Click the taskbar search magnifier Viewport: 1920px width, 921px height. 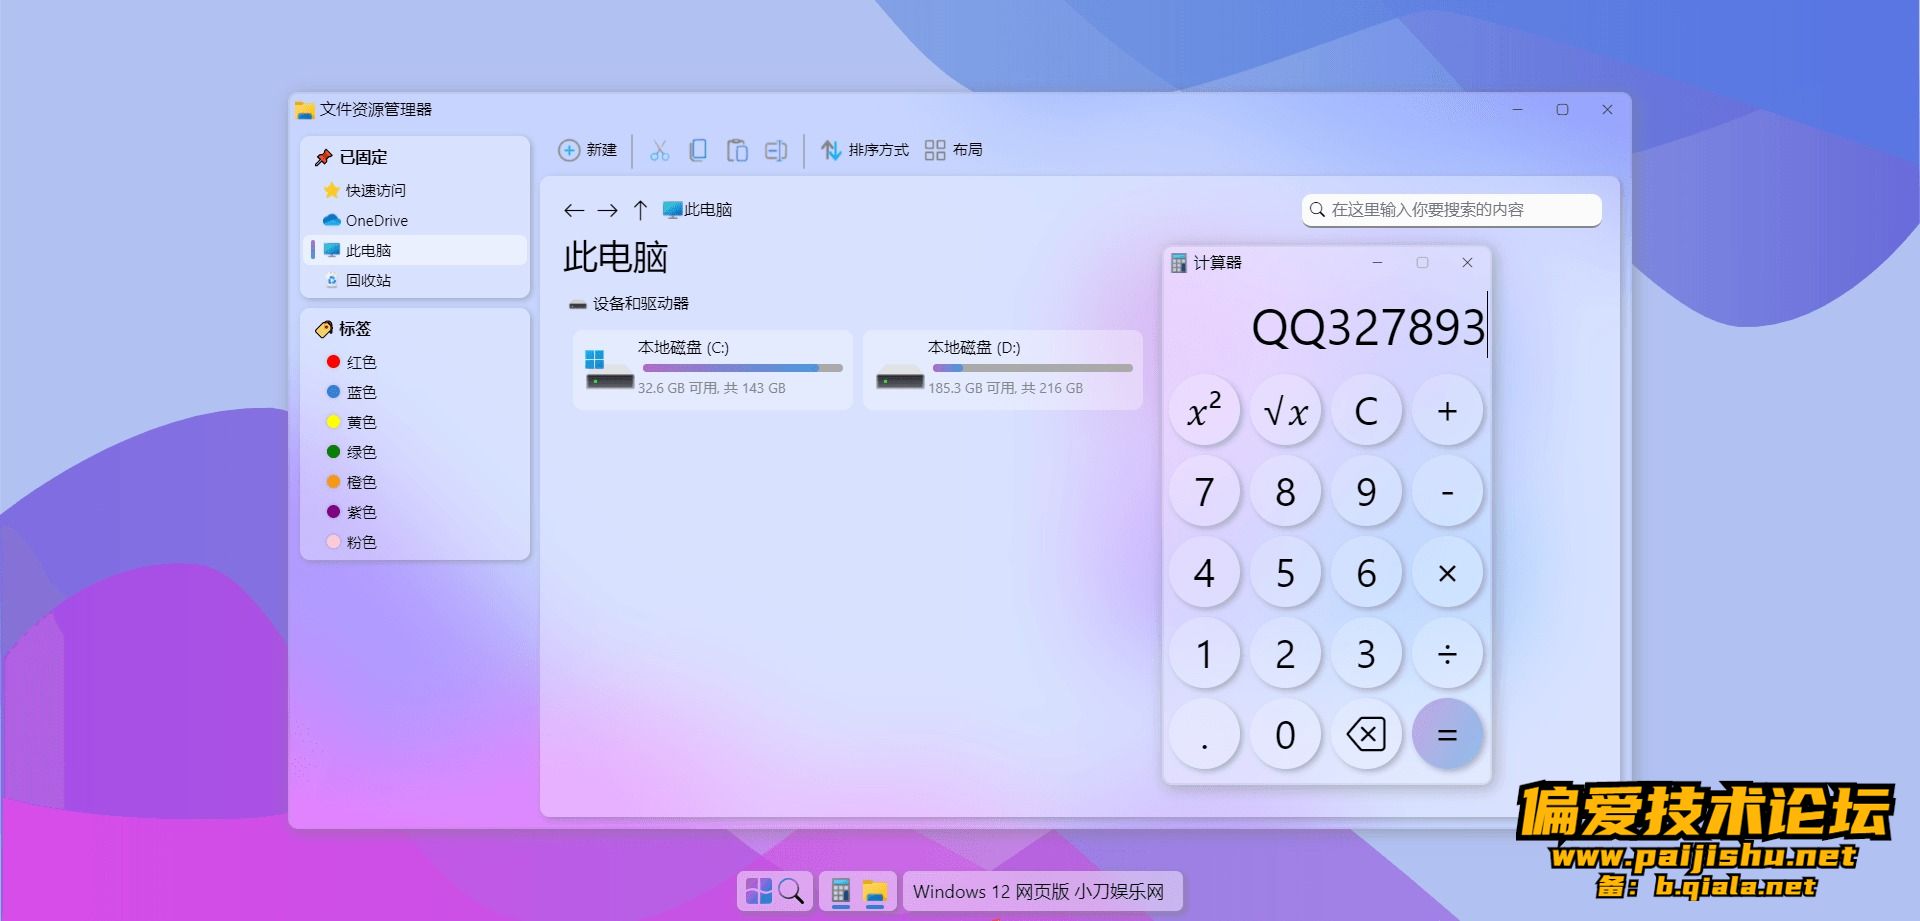click(791, 891)
